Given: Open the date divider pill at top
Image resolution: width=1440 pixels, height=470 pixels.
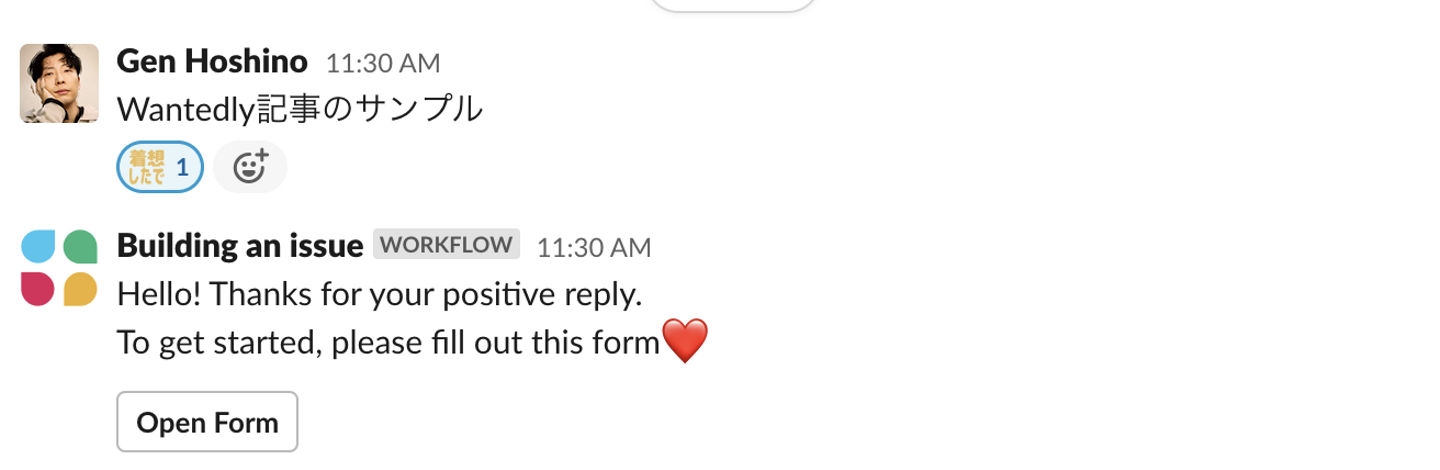Looking at the screenshot, I should pos(733,5).
